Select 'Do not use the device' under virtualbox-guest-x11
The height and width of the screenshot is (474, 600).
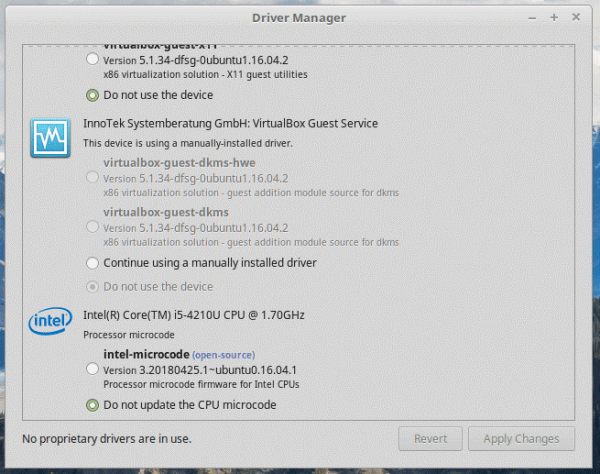(x=92, y=95)
